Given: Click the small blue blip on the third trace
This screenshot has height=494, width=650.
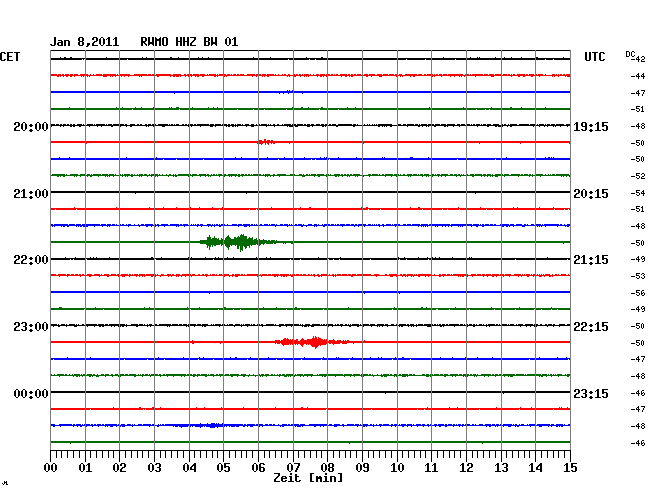Looking at the screenshot, I should coord(288,92).
